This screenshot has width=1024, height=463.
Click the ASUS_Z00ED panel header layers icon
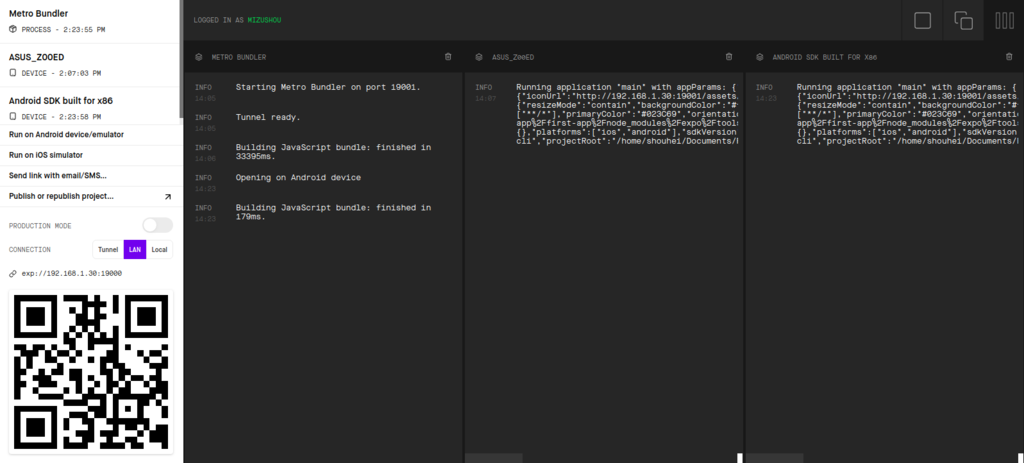click(x=479, y=57)
